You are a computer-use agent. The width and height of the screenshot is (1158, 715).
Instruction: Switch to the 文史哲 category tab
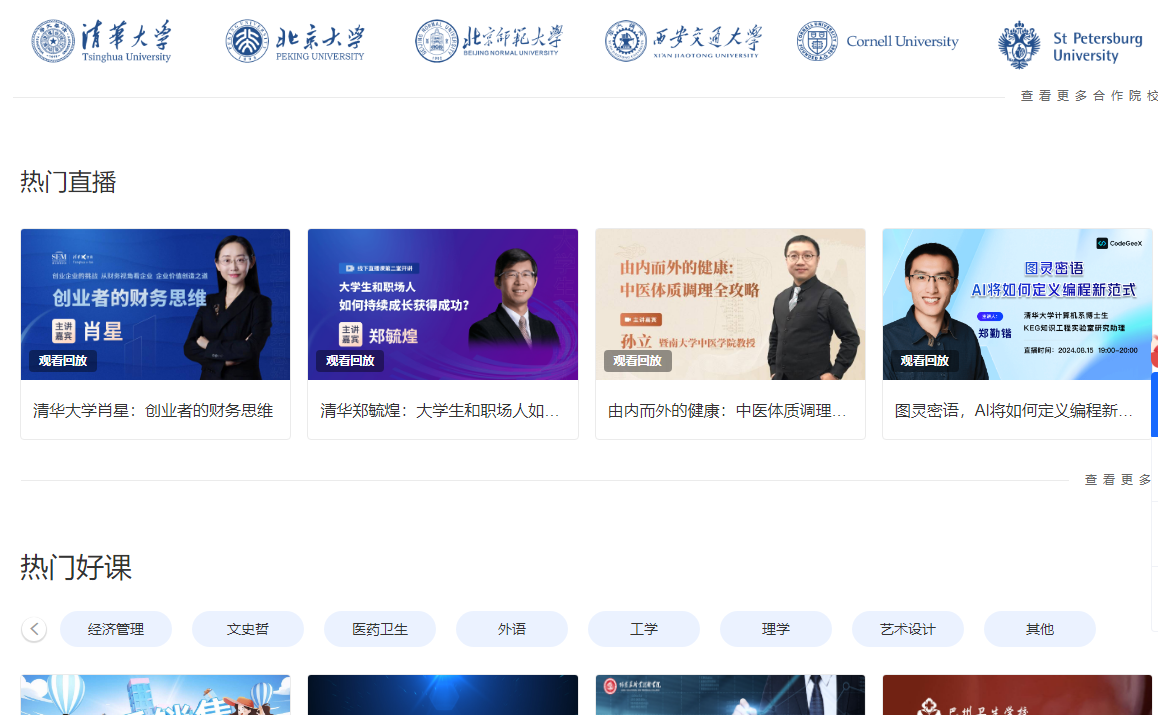click(248, 629)
